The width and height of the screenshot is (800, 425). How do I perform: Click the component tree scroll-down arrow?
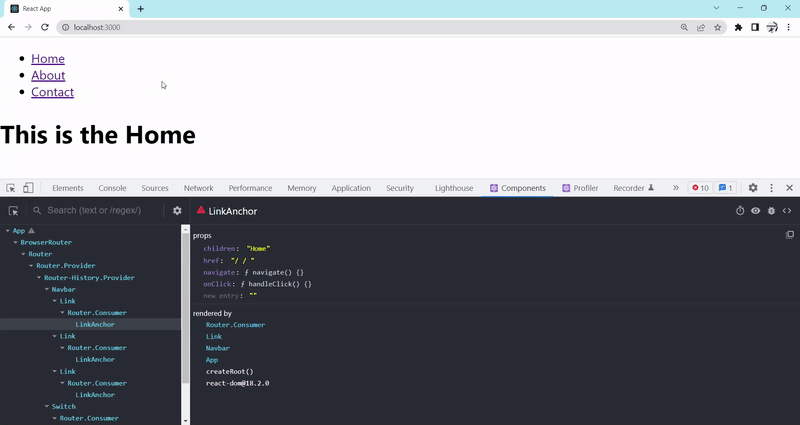[186, 421]
